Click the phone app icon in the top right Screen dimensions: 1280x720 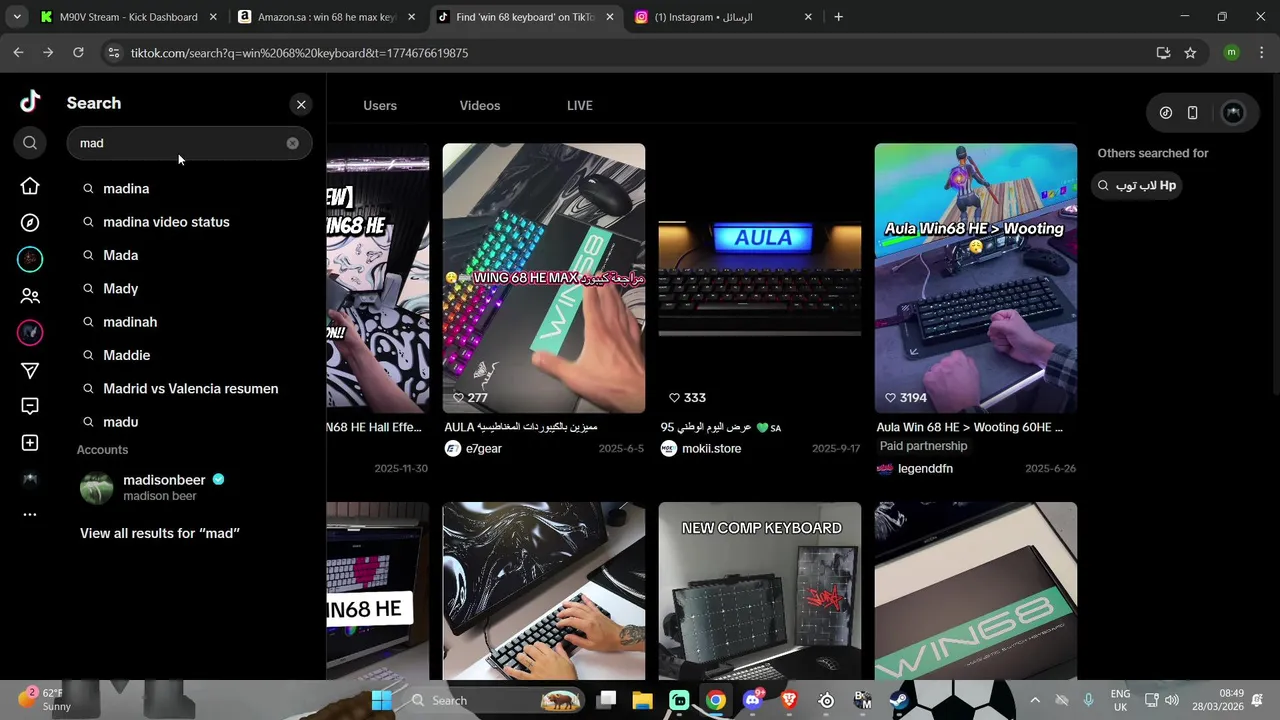coord(1192,113)
